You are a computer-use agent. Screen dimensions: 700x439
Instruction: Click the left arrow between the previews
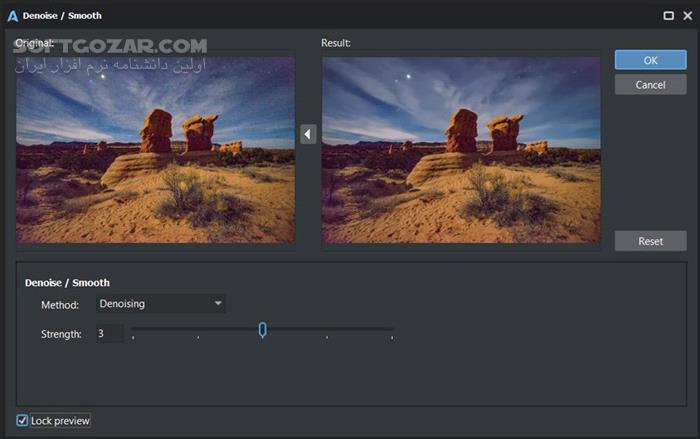(x=308, y=134)
